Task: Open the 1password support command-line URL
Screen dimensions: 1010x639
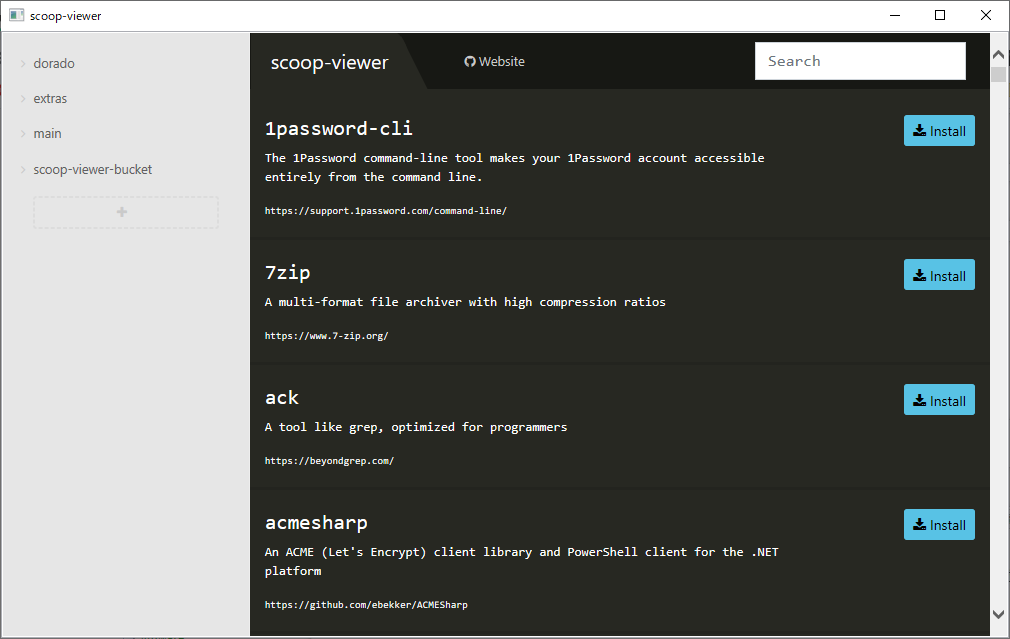Action: pyautogui.click(x=385, y=211)
